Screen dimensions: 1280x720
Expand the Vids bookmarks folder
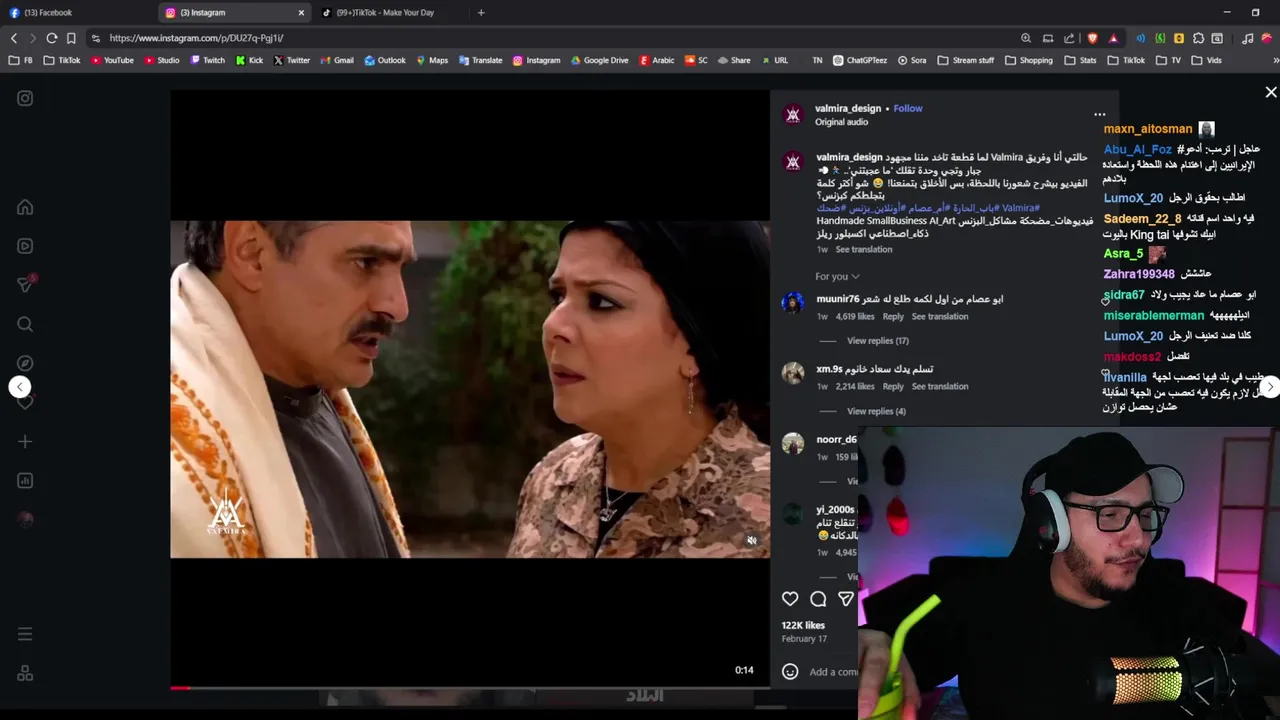click(1207, 60)
